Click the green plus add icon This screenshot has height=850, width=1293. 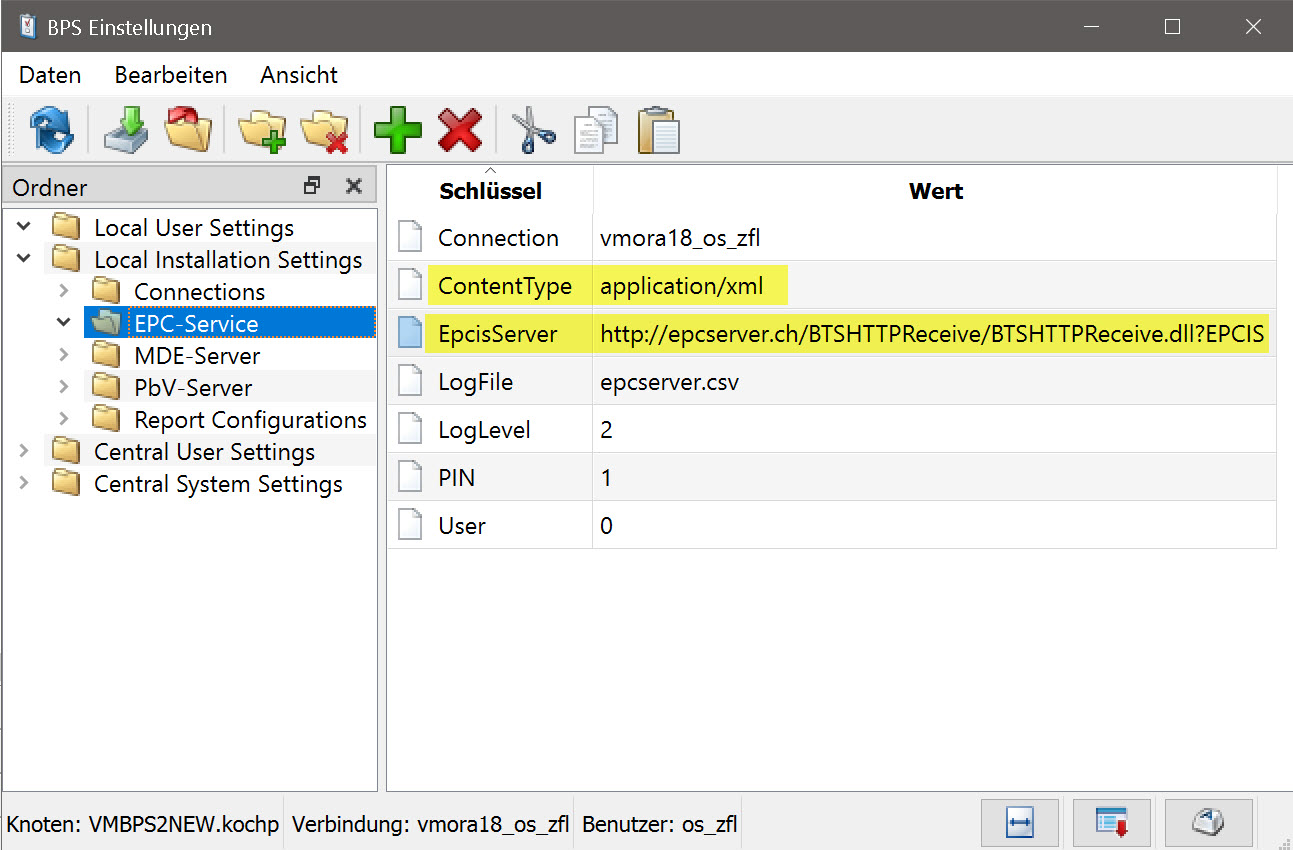pyautogui.click(x=398, y=130)
